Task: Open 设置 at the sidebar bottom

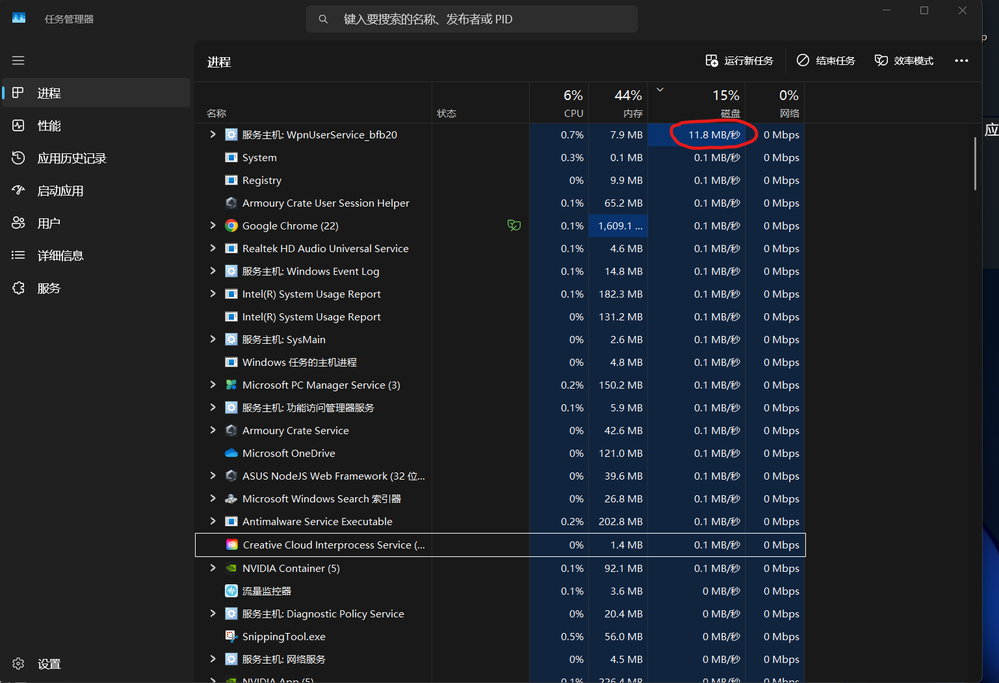Action: 97,664
